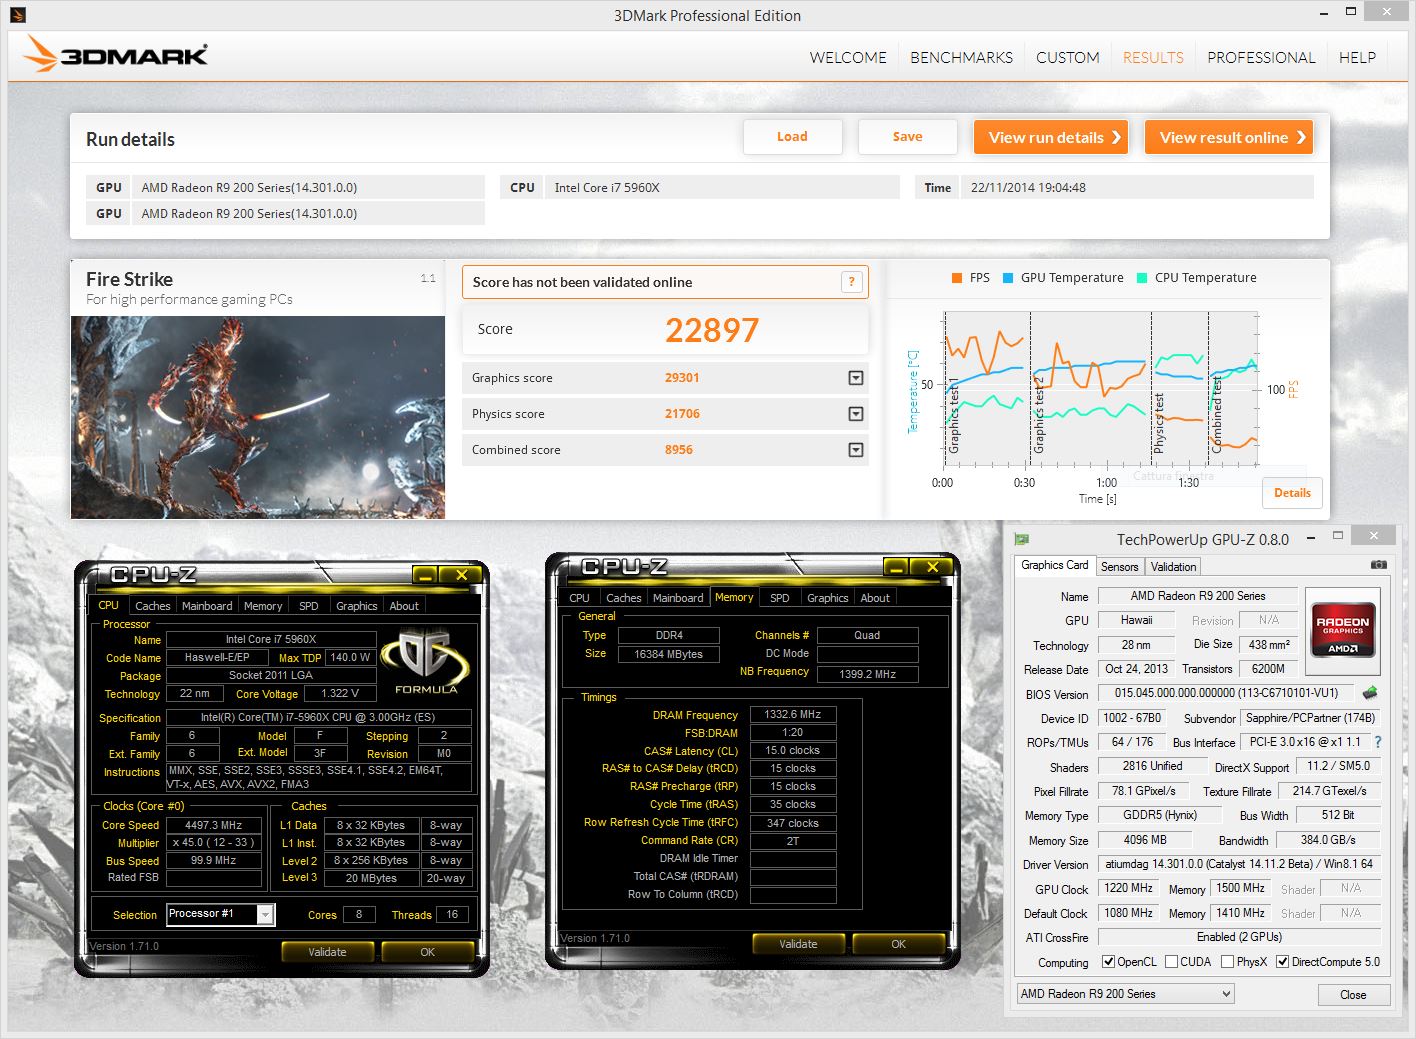Toggle the DirectCompute 5.0 checkbox

(x=1282, y=962)
